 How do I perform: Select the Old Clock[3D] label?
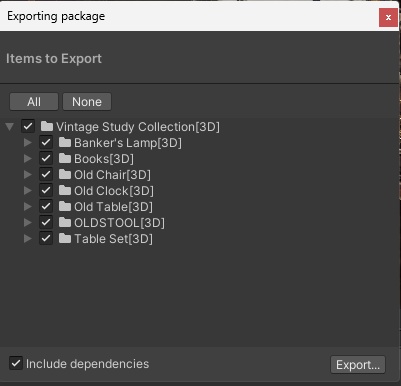coord(114,191)
